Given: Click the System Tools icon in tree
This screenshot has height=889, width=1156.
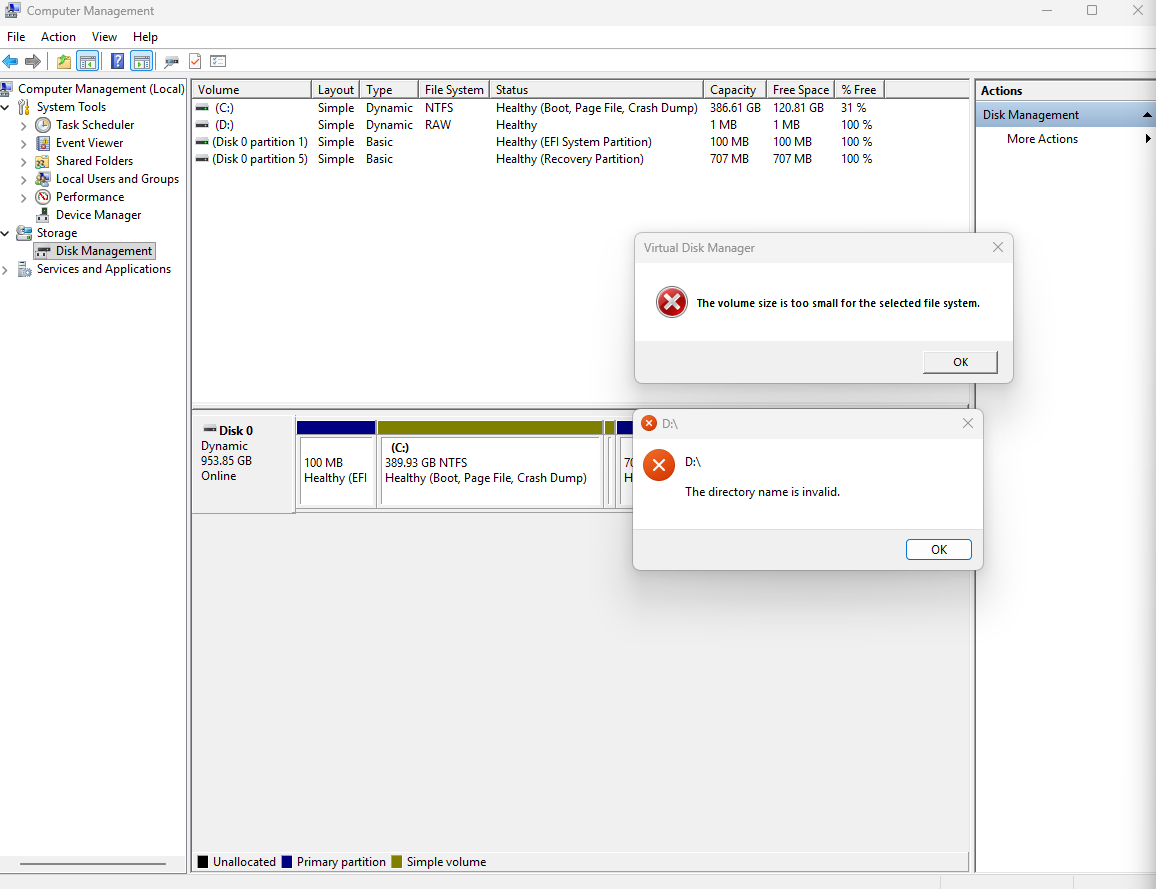Looking at the screenshot, I should pyautogui.click(x=24, y=107).
